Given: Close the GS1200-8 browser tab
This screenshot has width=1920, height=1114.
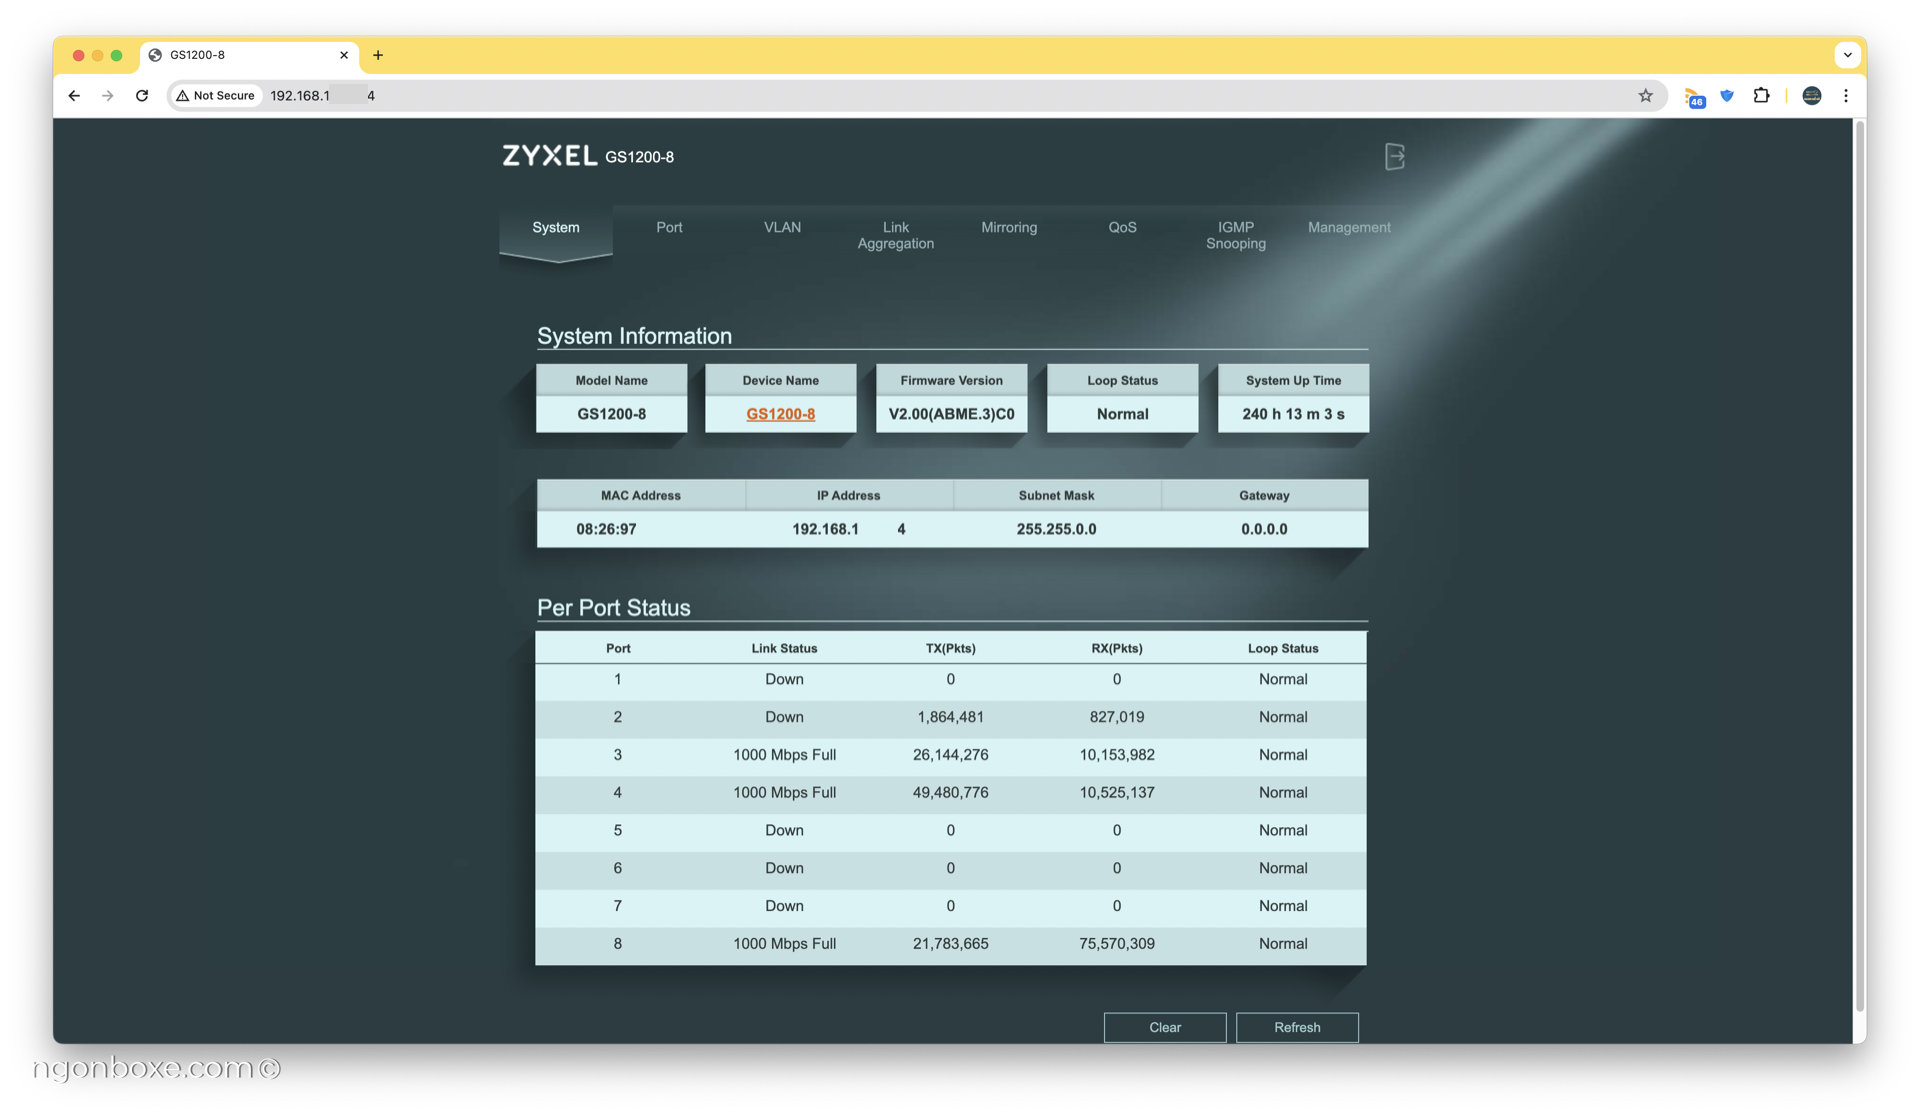Looking at the screenshot, I should (x=344, y=55).
